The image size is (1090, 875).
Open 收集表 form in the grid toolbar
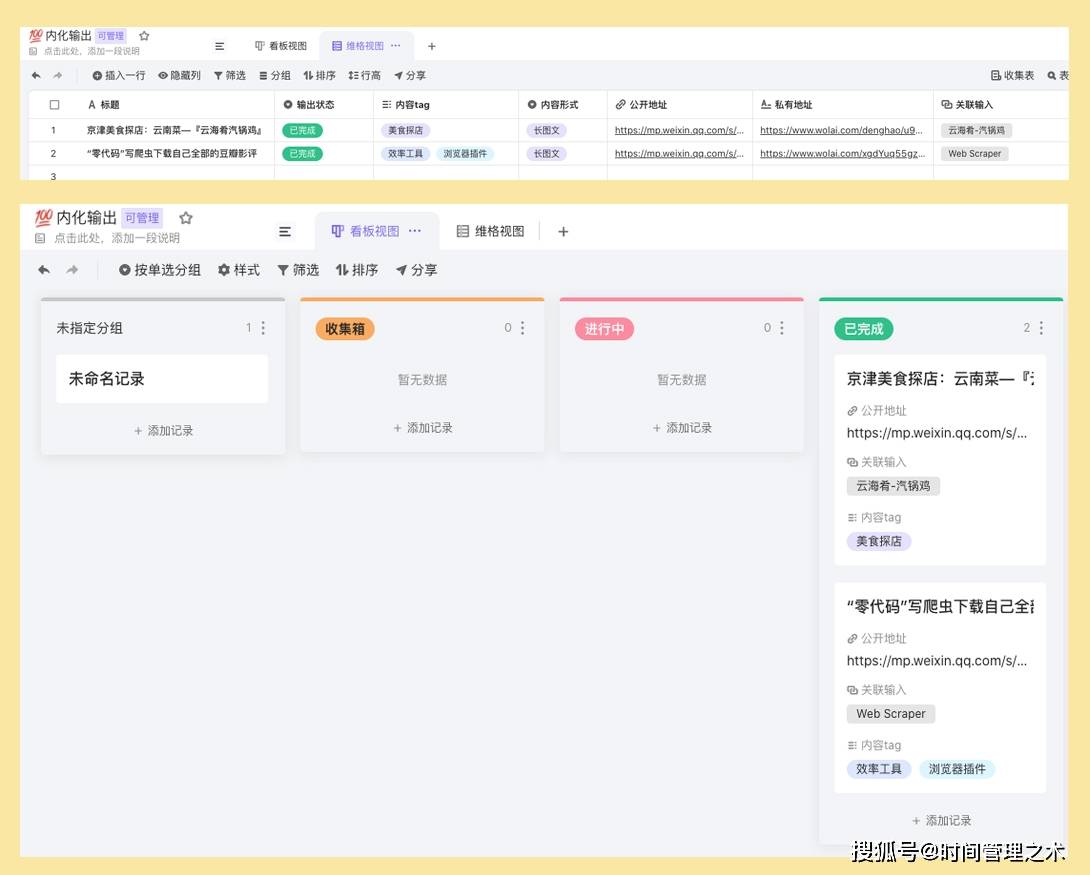click(x=1012, y=75)
